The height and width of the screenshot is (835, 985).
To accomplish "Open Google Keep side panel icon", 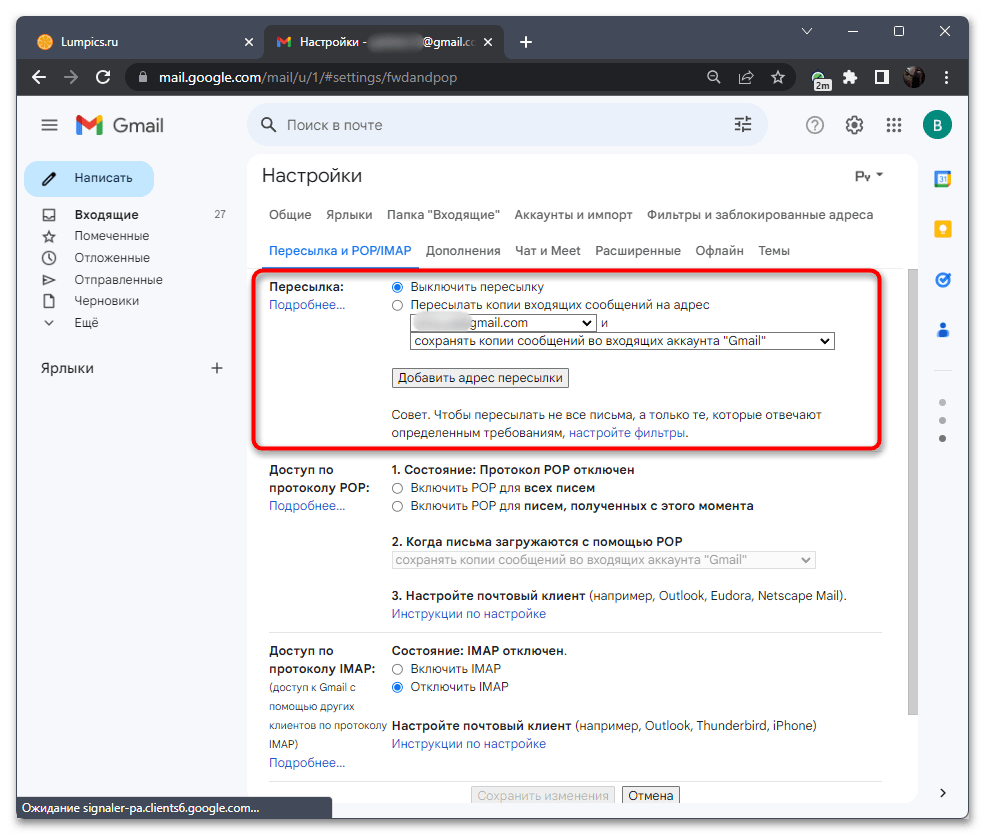I will point(942,229).
